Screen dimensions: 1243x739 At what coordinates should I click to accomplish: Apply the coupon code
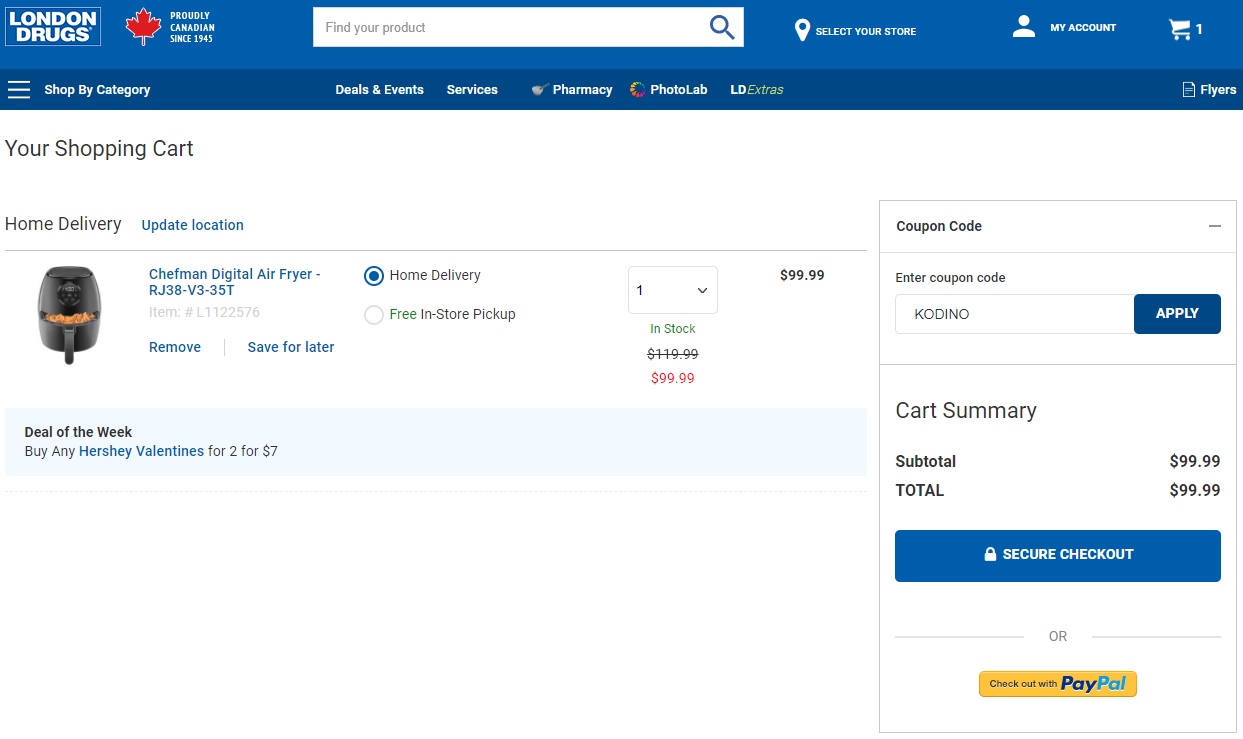pos(1177,314)
